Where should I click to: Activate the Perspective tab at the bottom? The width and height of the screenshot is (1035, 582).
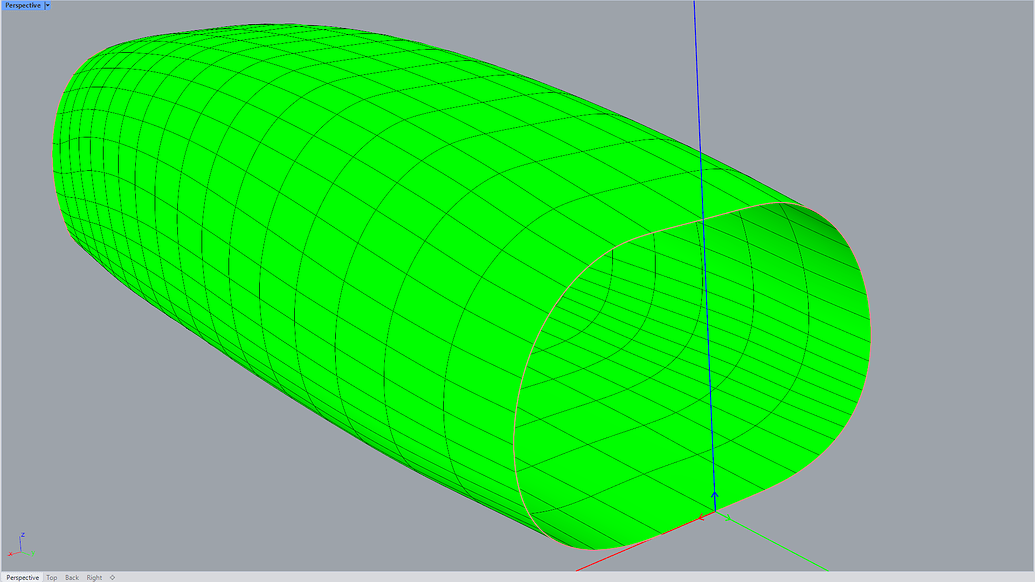click(x=21, y=577)
